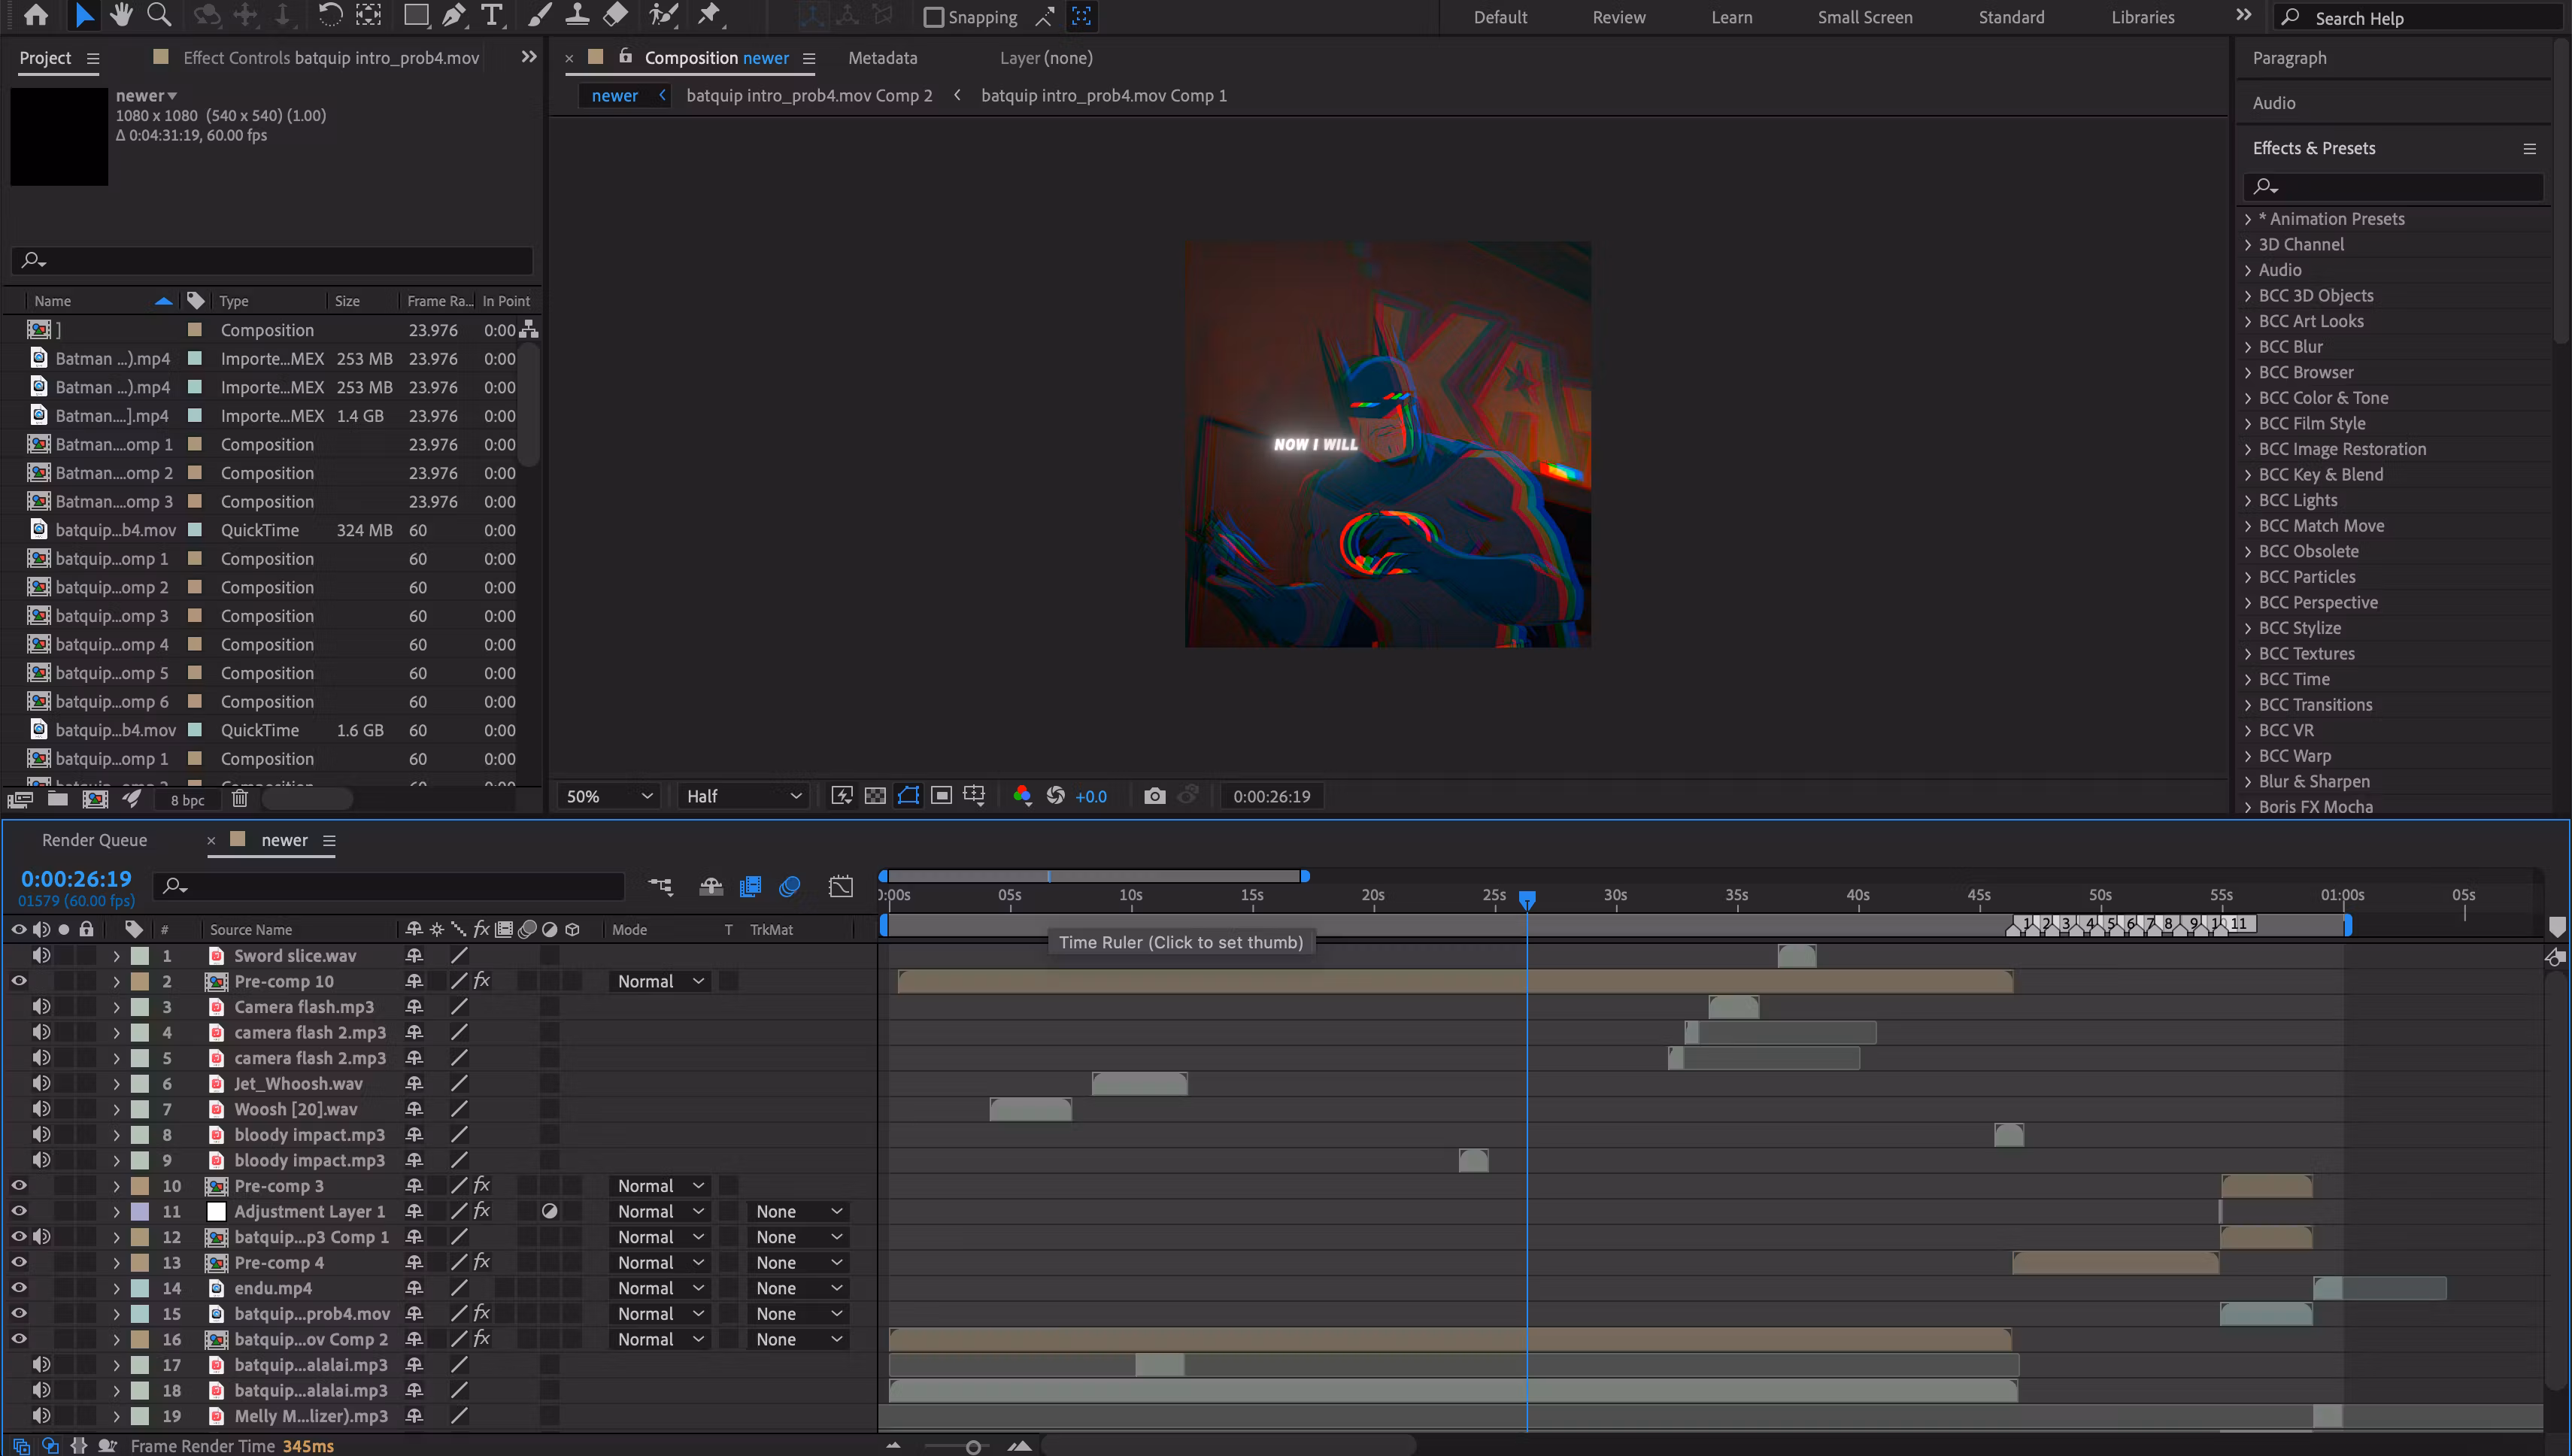
Task: Toggle region of interest in the viewer
Action: pyautogui.click(x=941, y=796)
